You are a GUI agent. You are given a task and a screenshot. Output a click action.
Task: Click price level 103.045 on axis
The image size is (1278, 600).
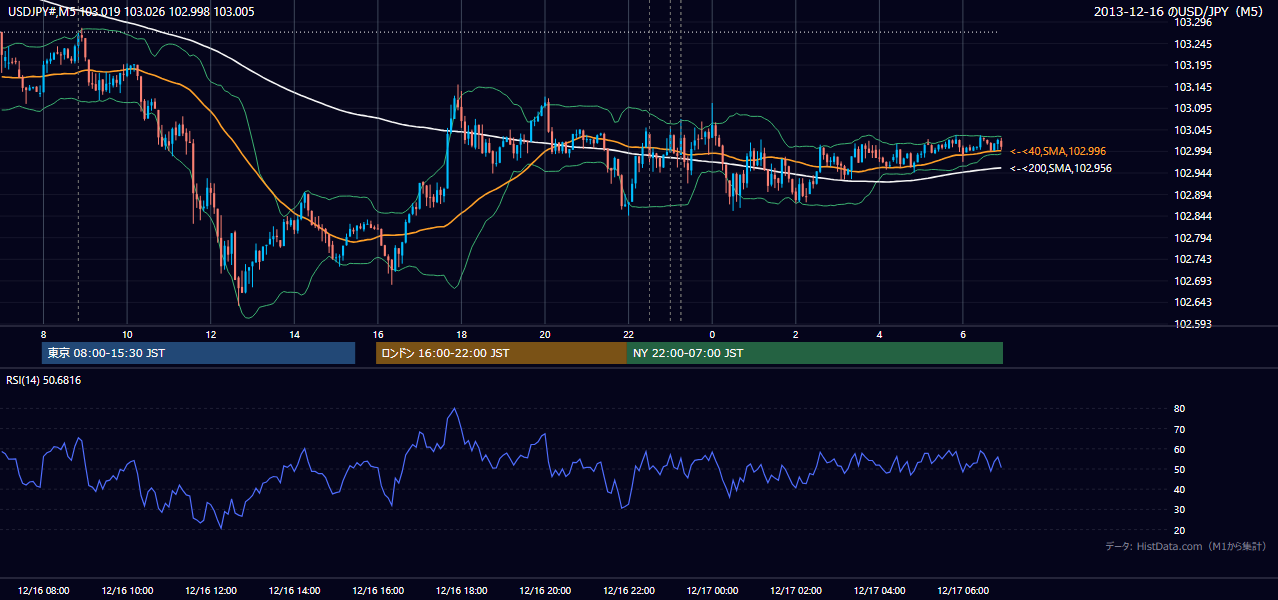click(1192, 130)
